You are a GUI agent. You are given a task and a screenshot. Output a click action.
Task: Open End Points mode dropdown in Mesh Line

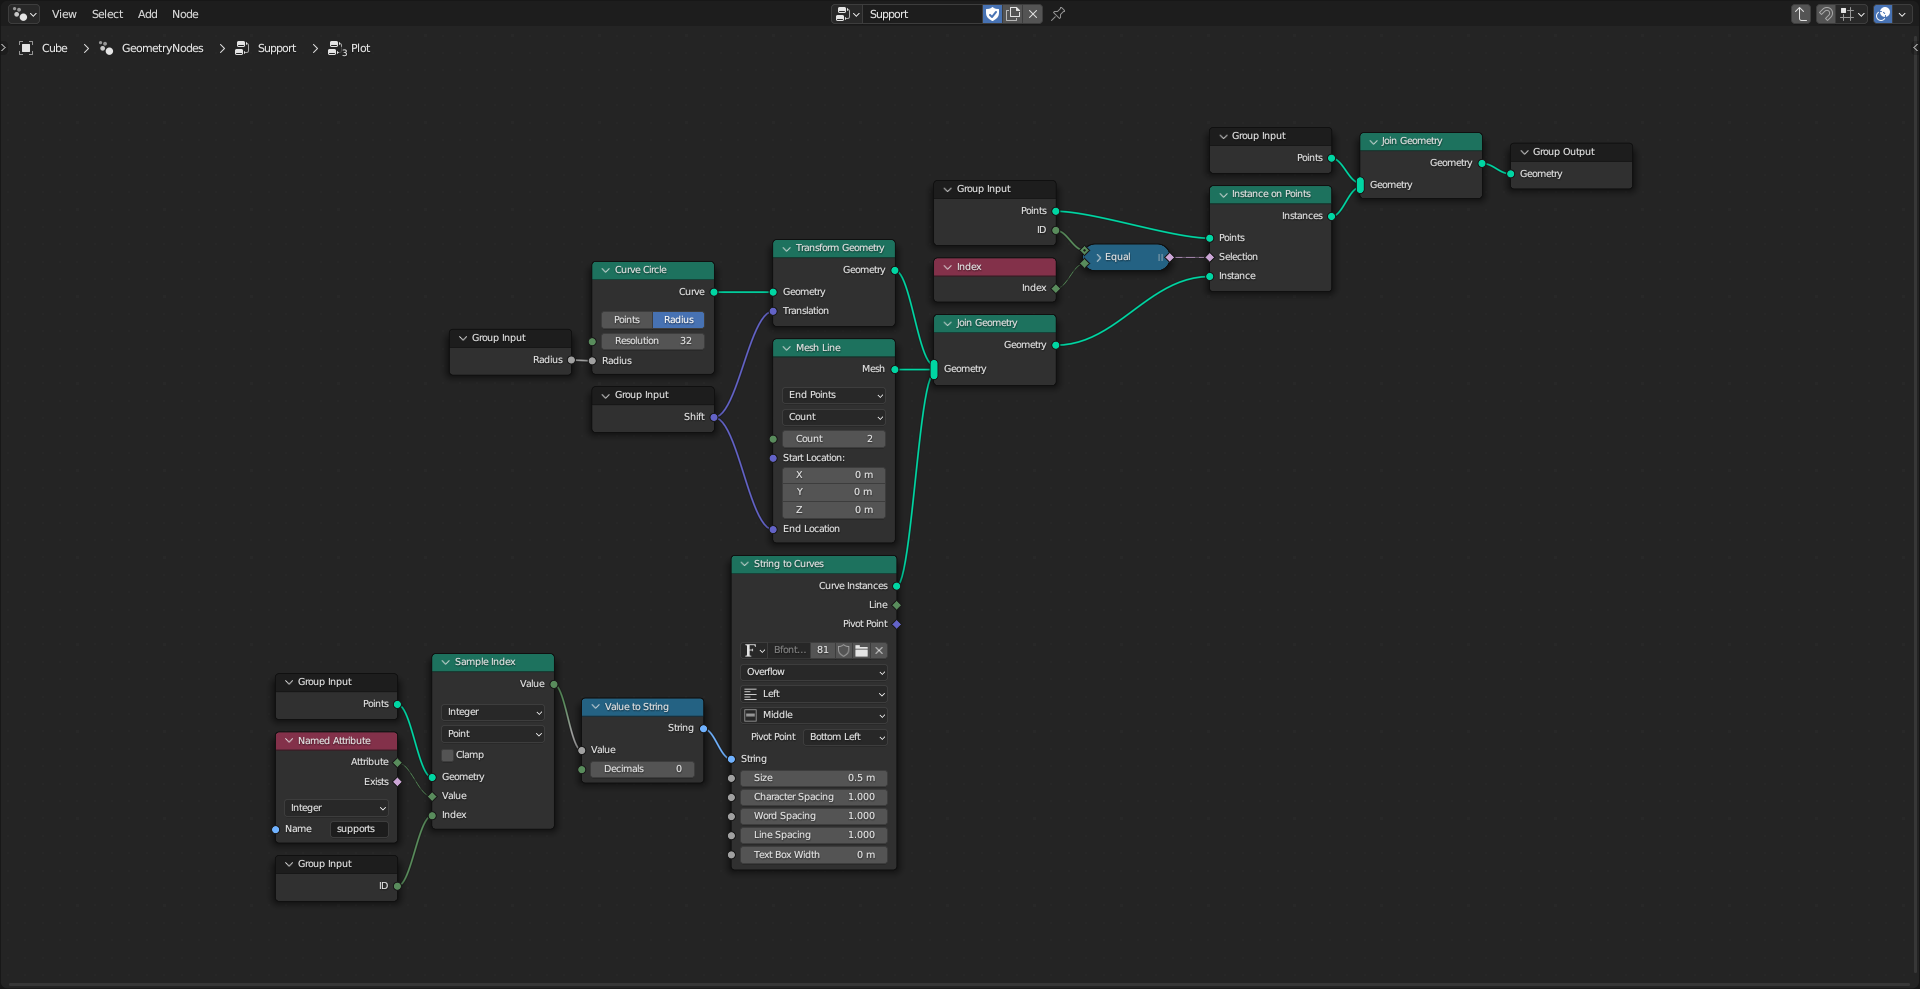point(834,395)
